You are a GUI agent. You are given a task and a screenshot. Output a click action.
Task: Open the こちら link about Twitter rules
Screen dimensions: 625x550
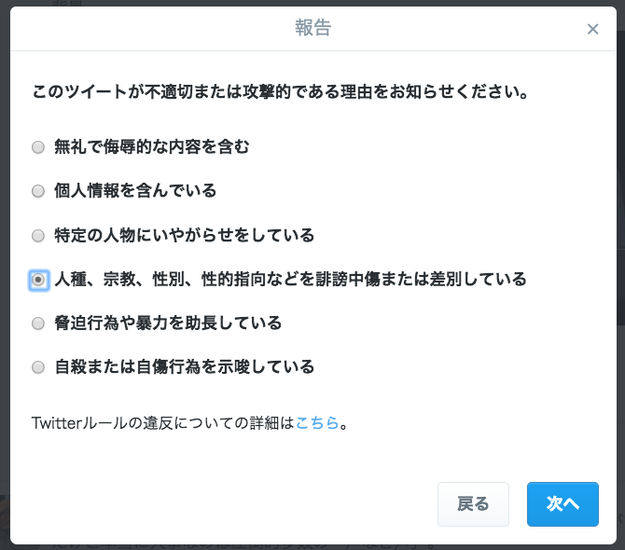(x=317, y=423)
